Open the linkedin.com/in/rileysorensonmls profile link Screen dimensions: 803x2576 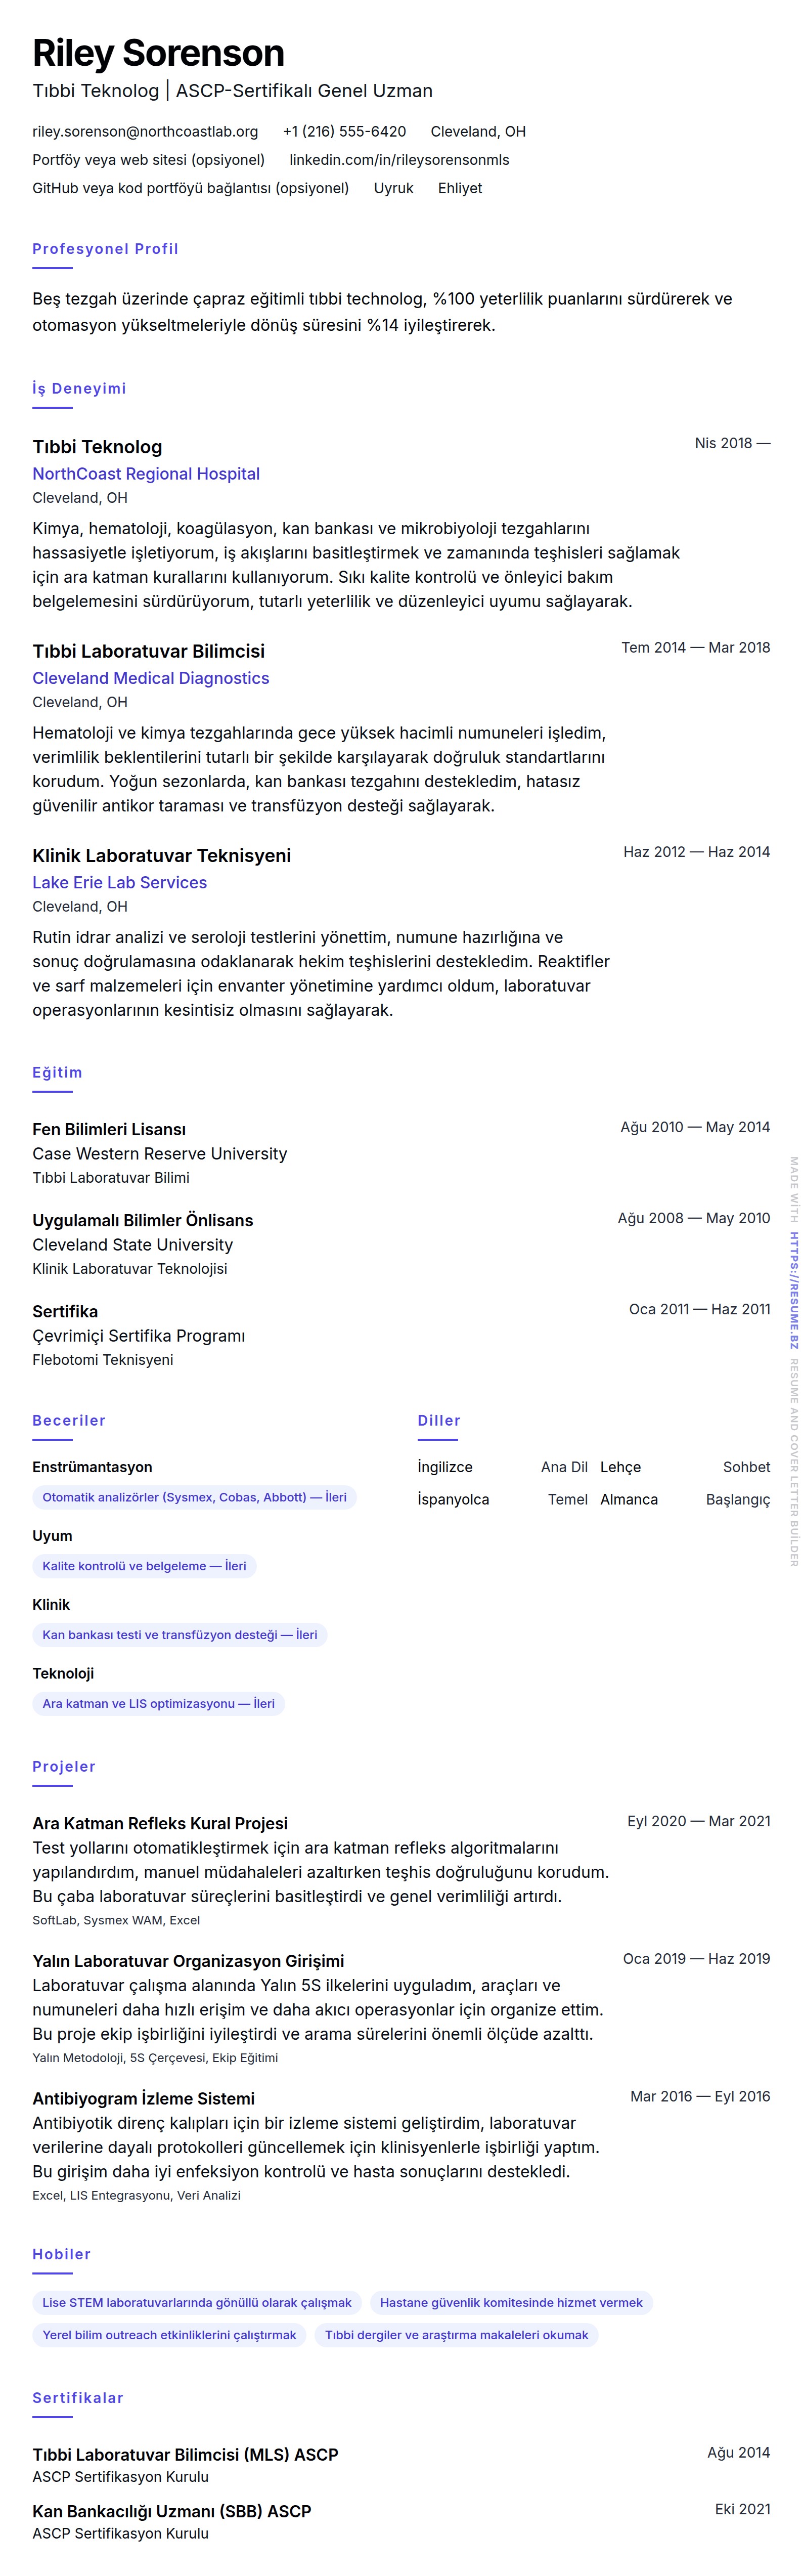399,160
